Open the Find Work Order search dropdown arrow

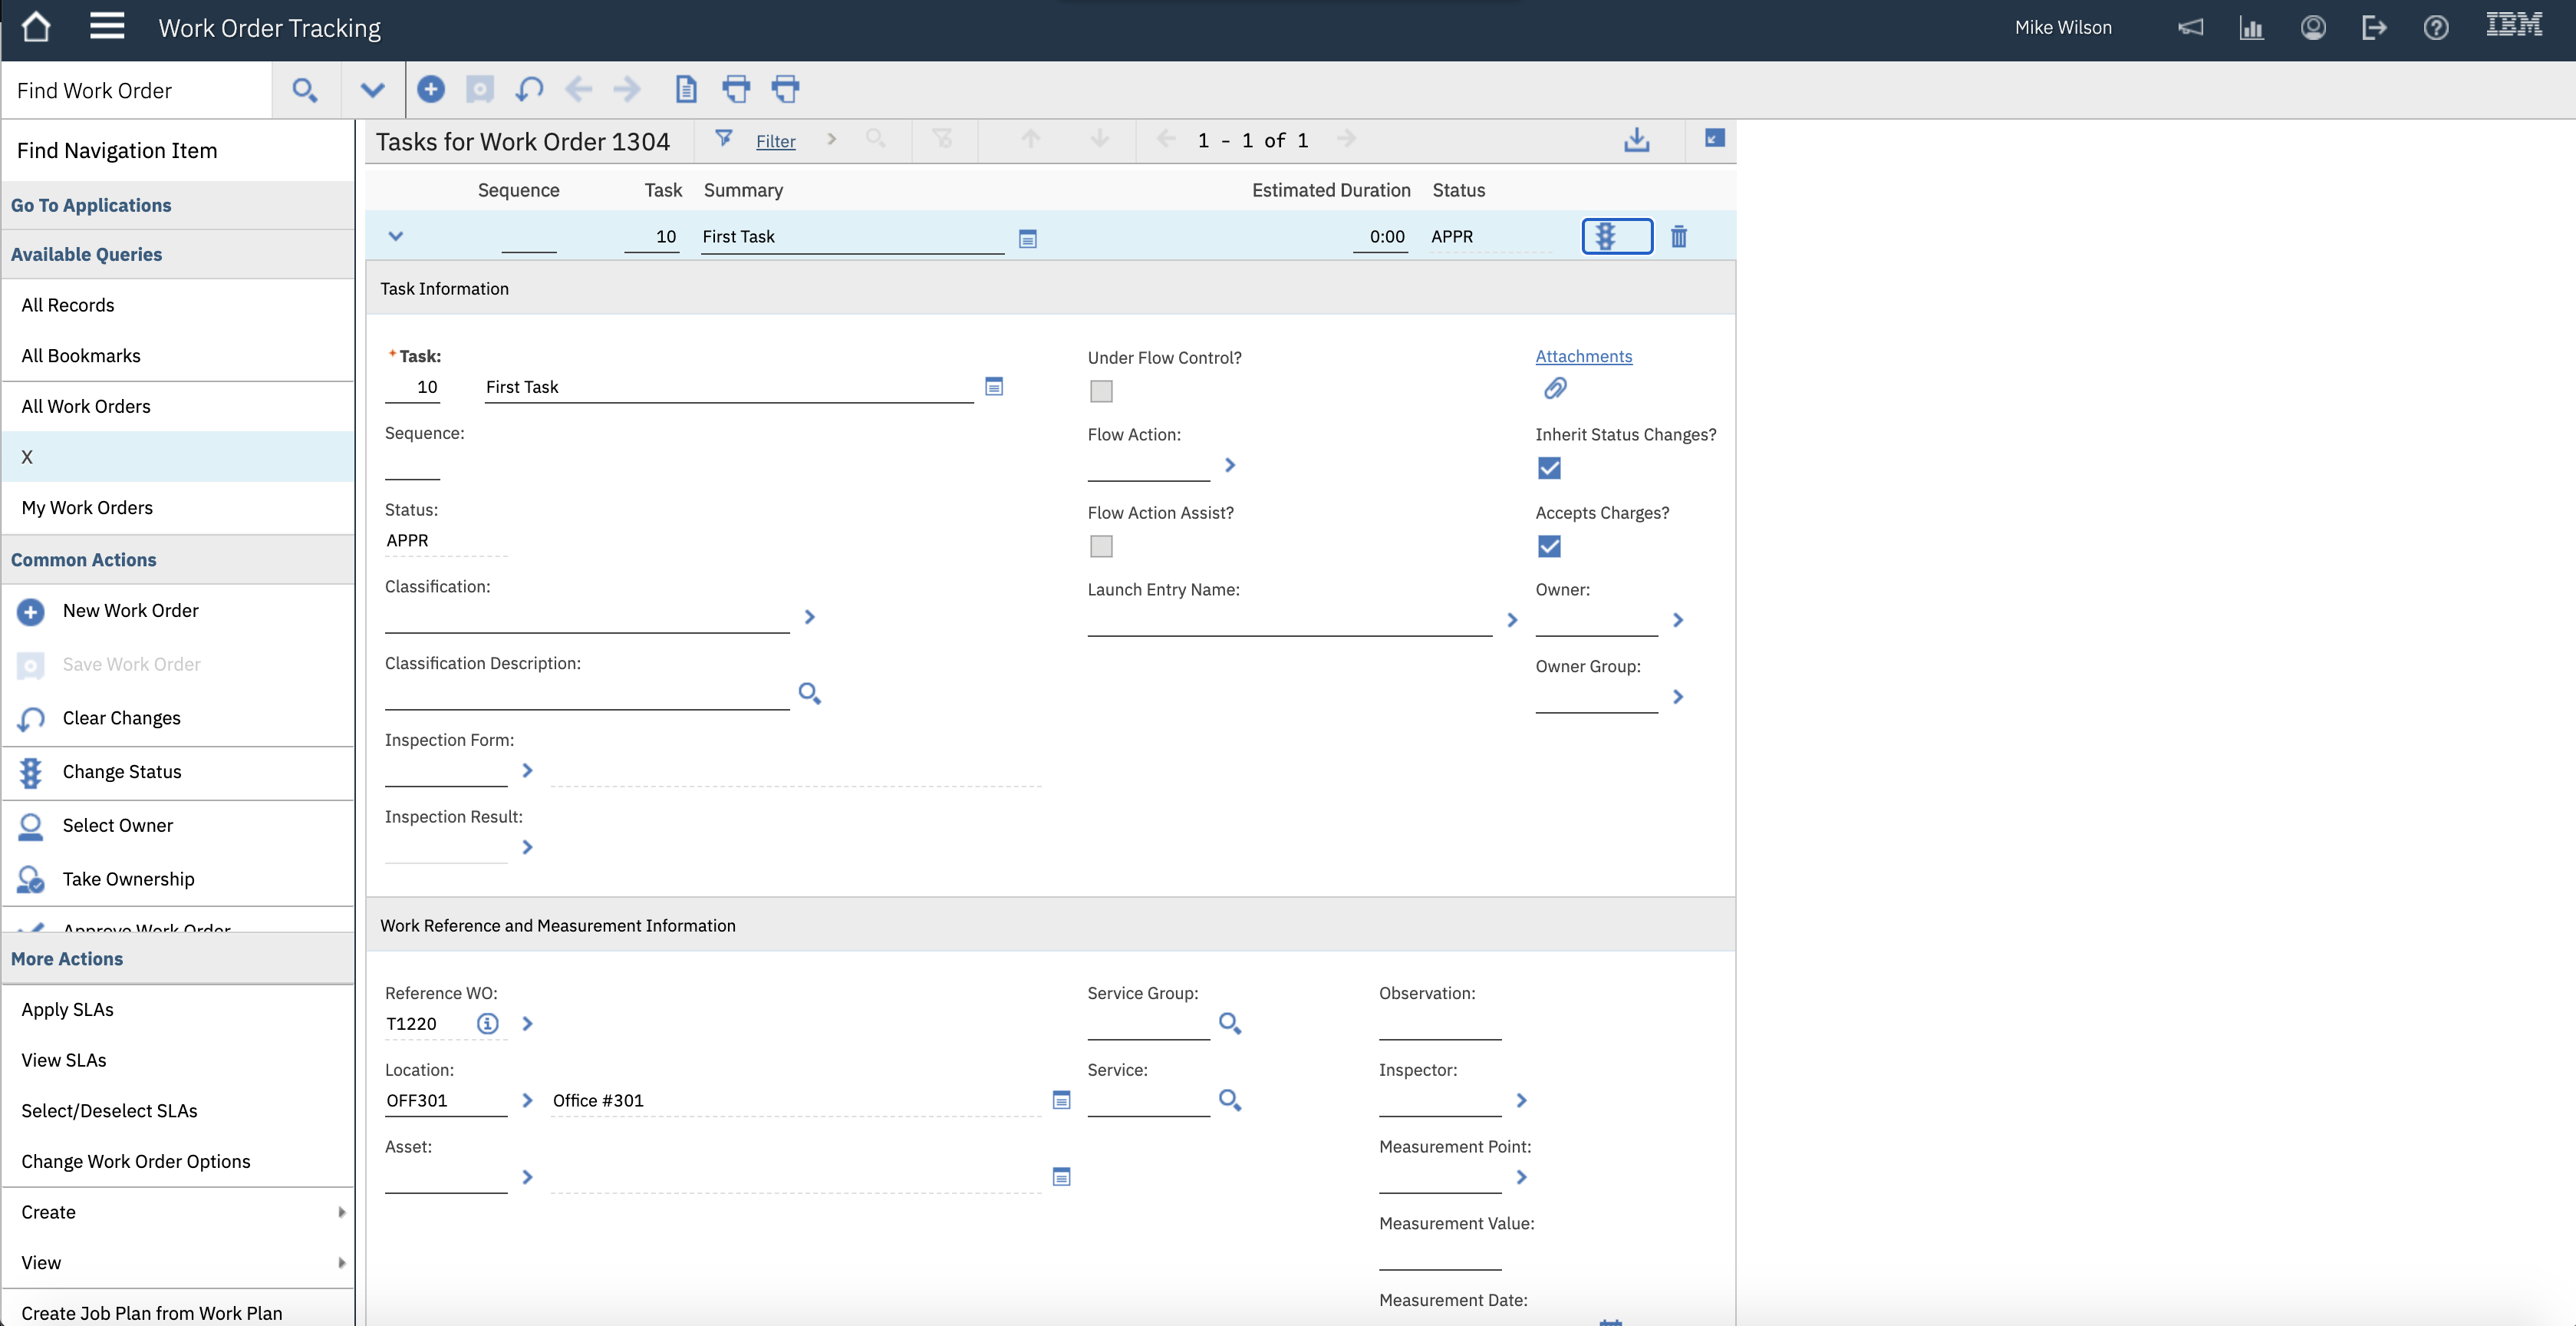(372, 90)
